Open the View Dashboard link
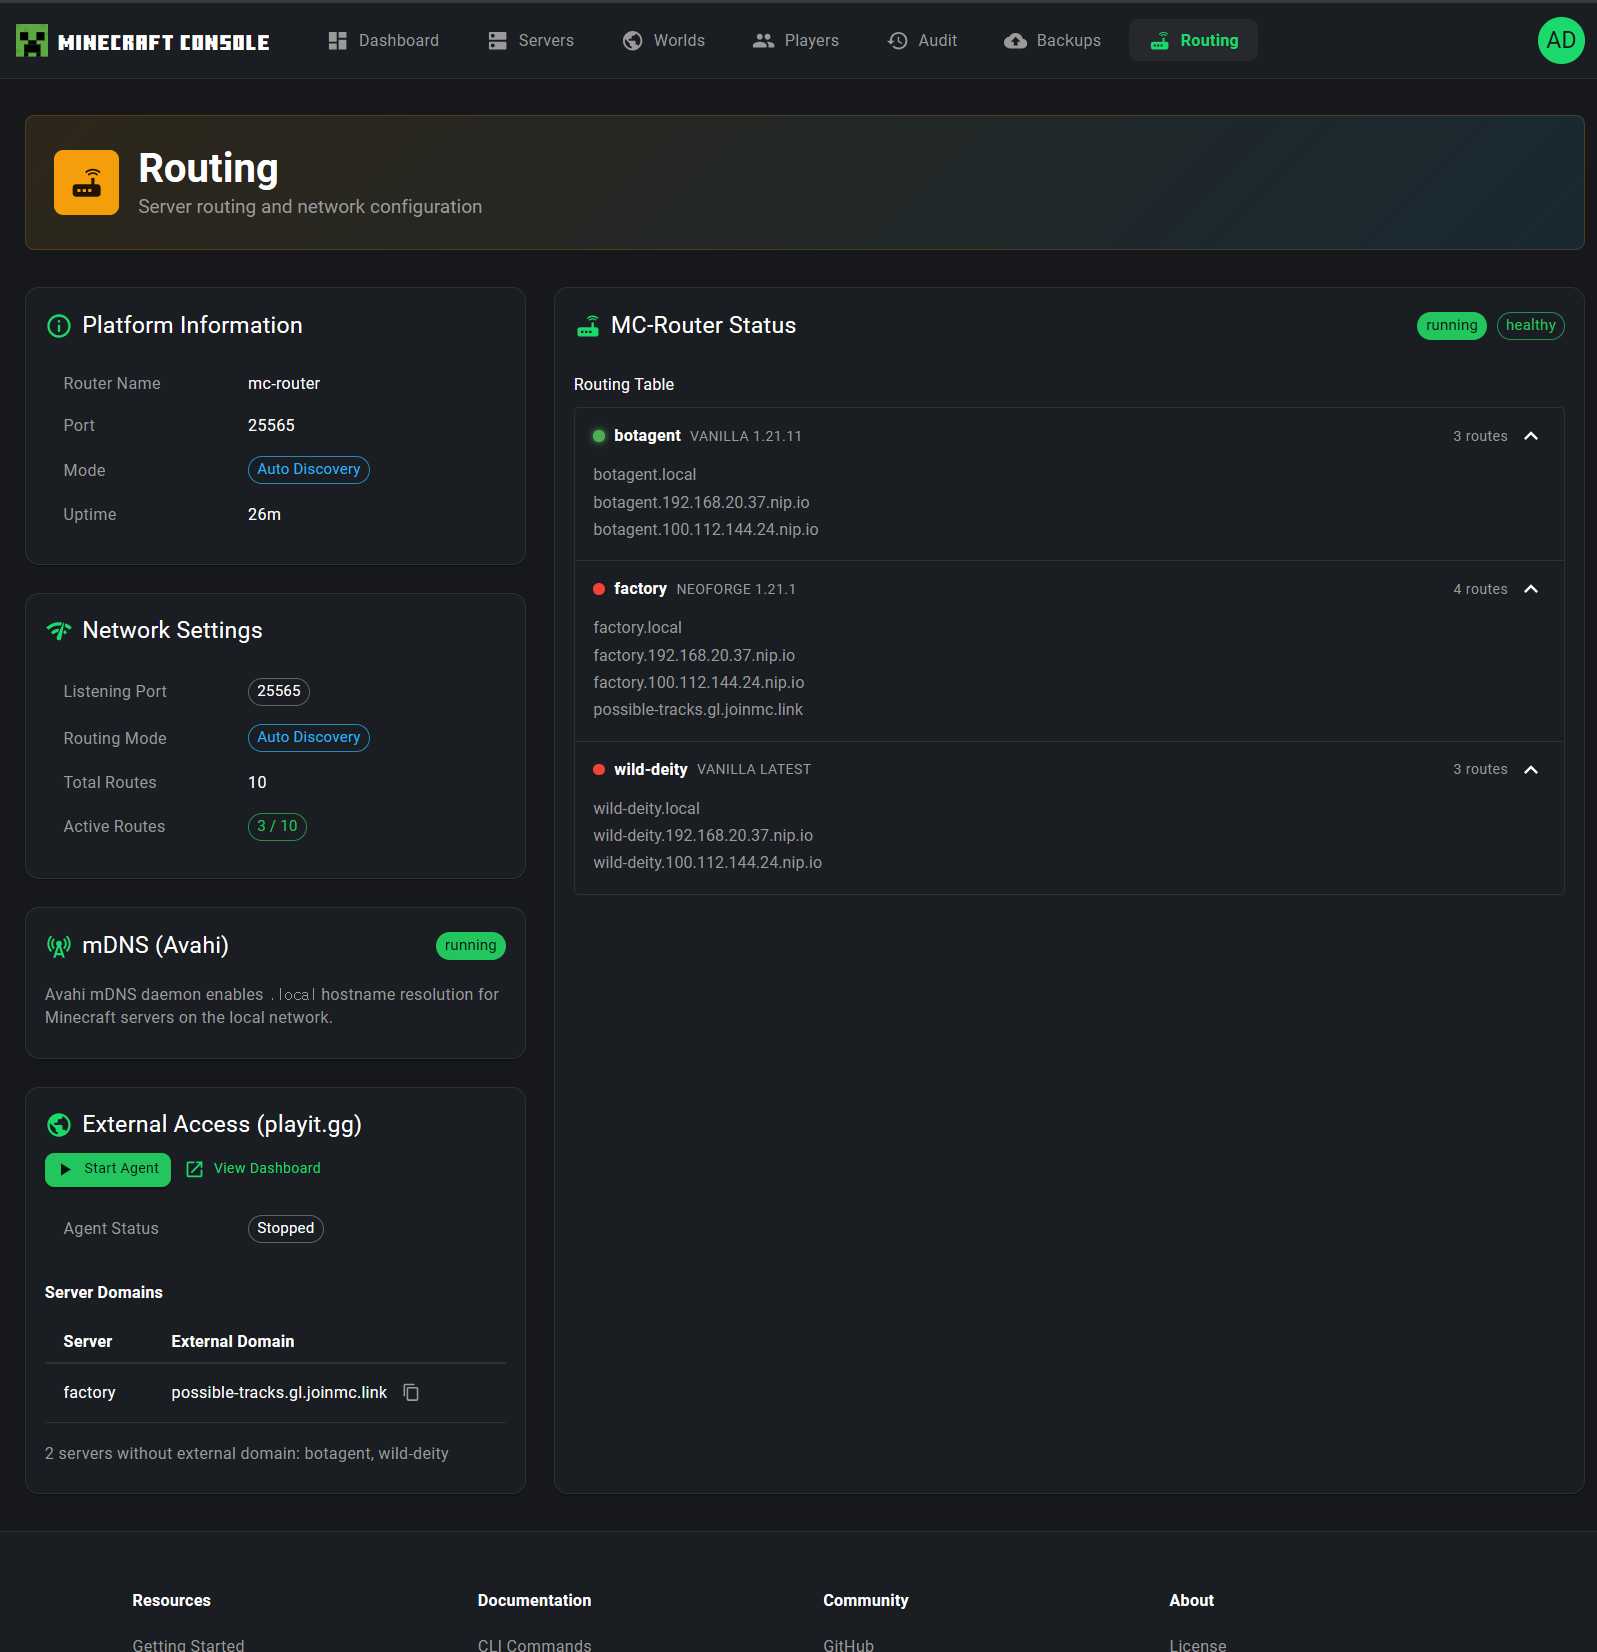Image resolution: width=1597 pixels, height=1652 pixels. (x=254, y=1169)
